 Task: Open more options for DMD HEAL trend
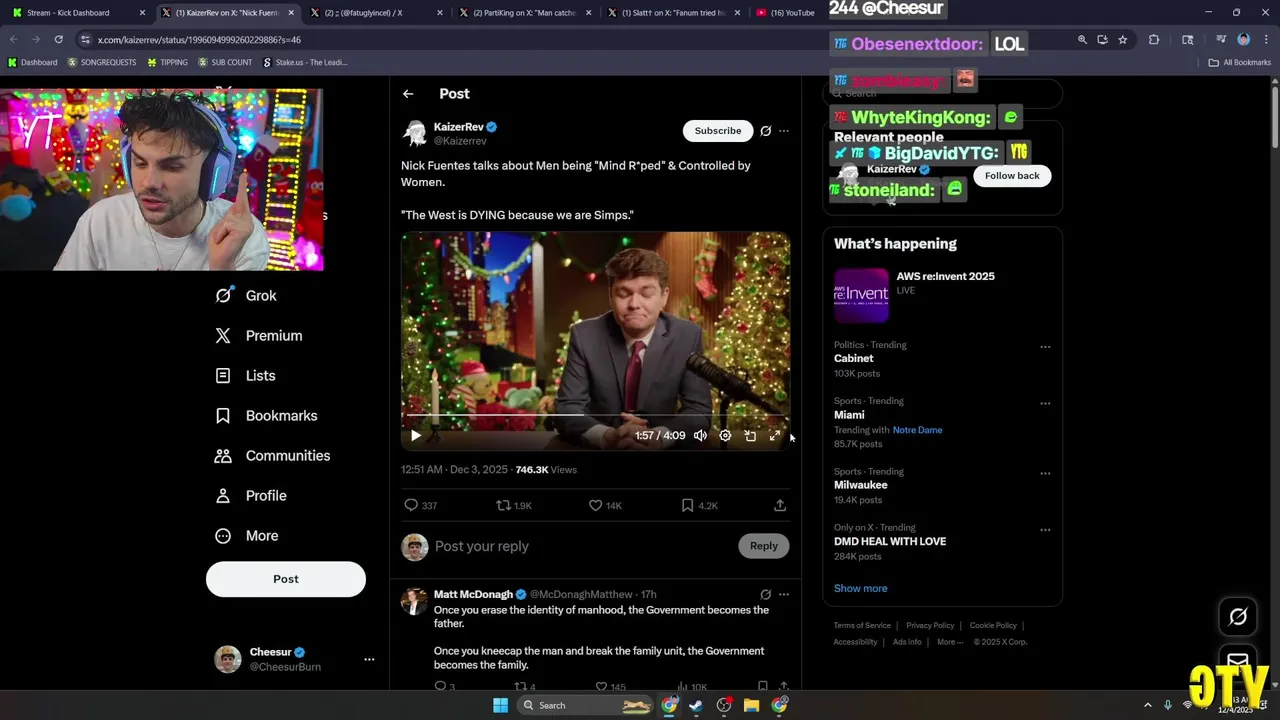click(x=1045, y=529)
